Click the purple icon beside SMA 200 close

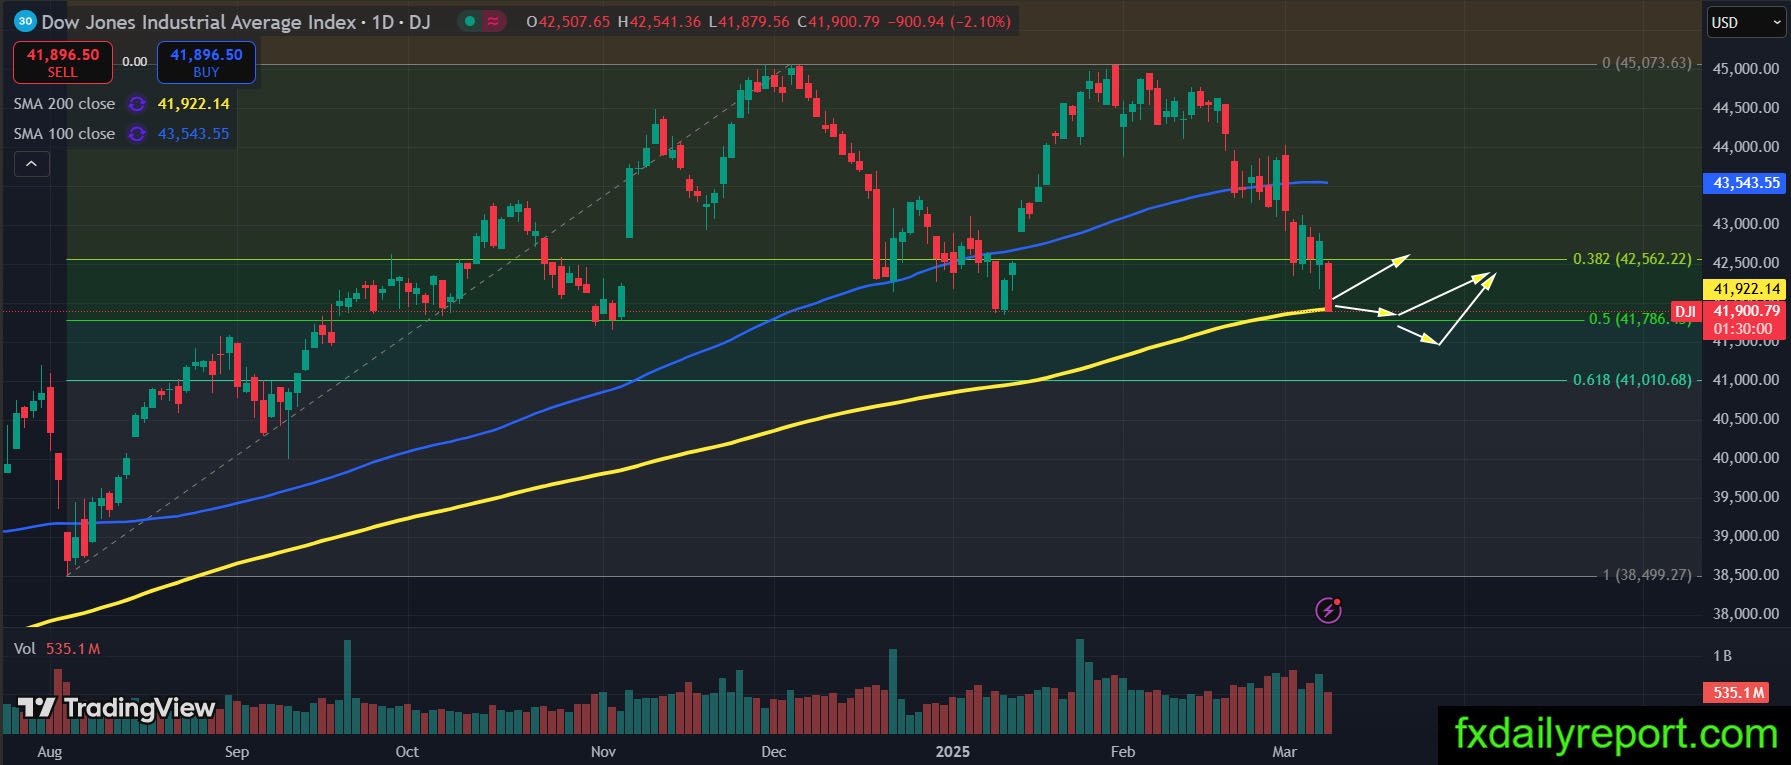click(x=137, y=104)
